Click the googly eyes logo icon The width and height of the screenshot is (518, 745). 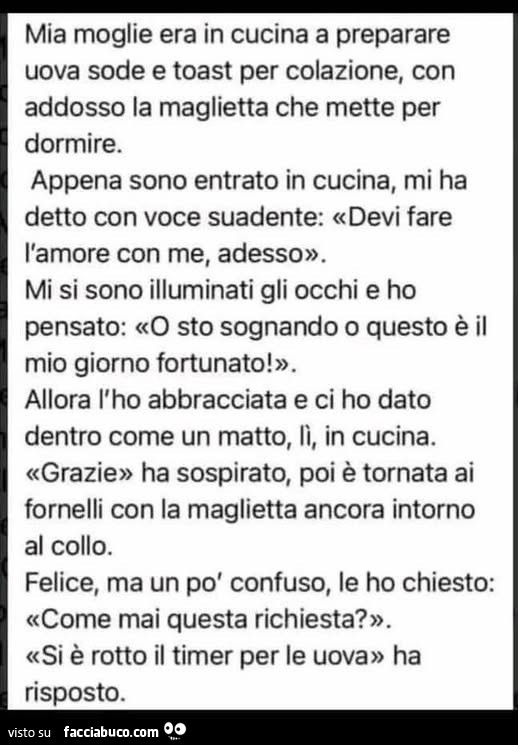175,730
